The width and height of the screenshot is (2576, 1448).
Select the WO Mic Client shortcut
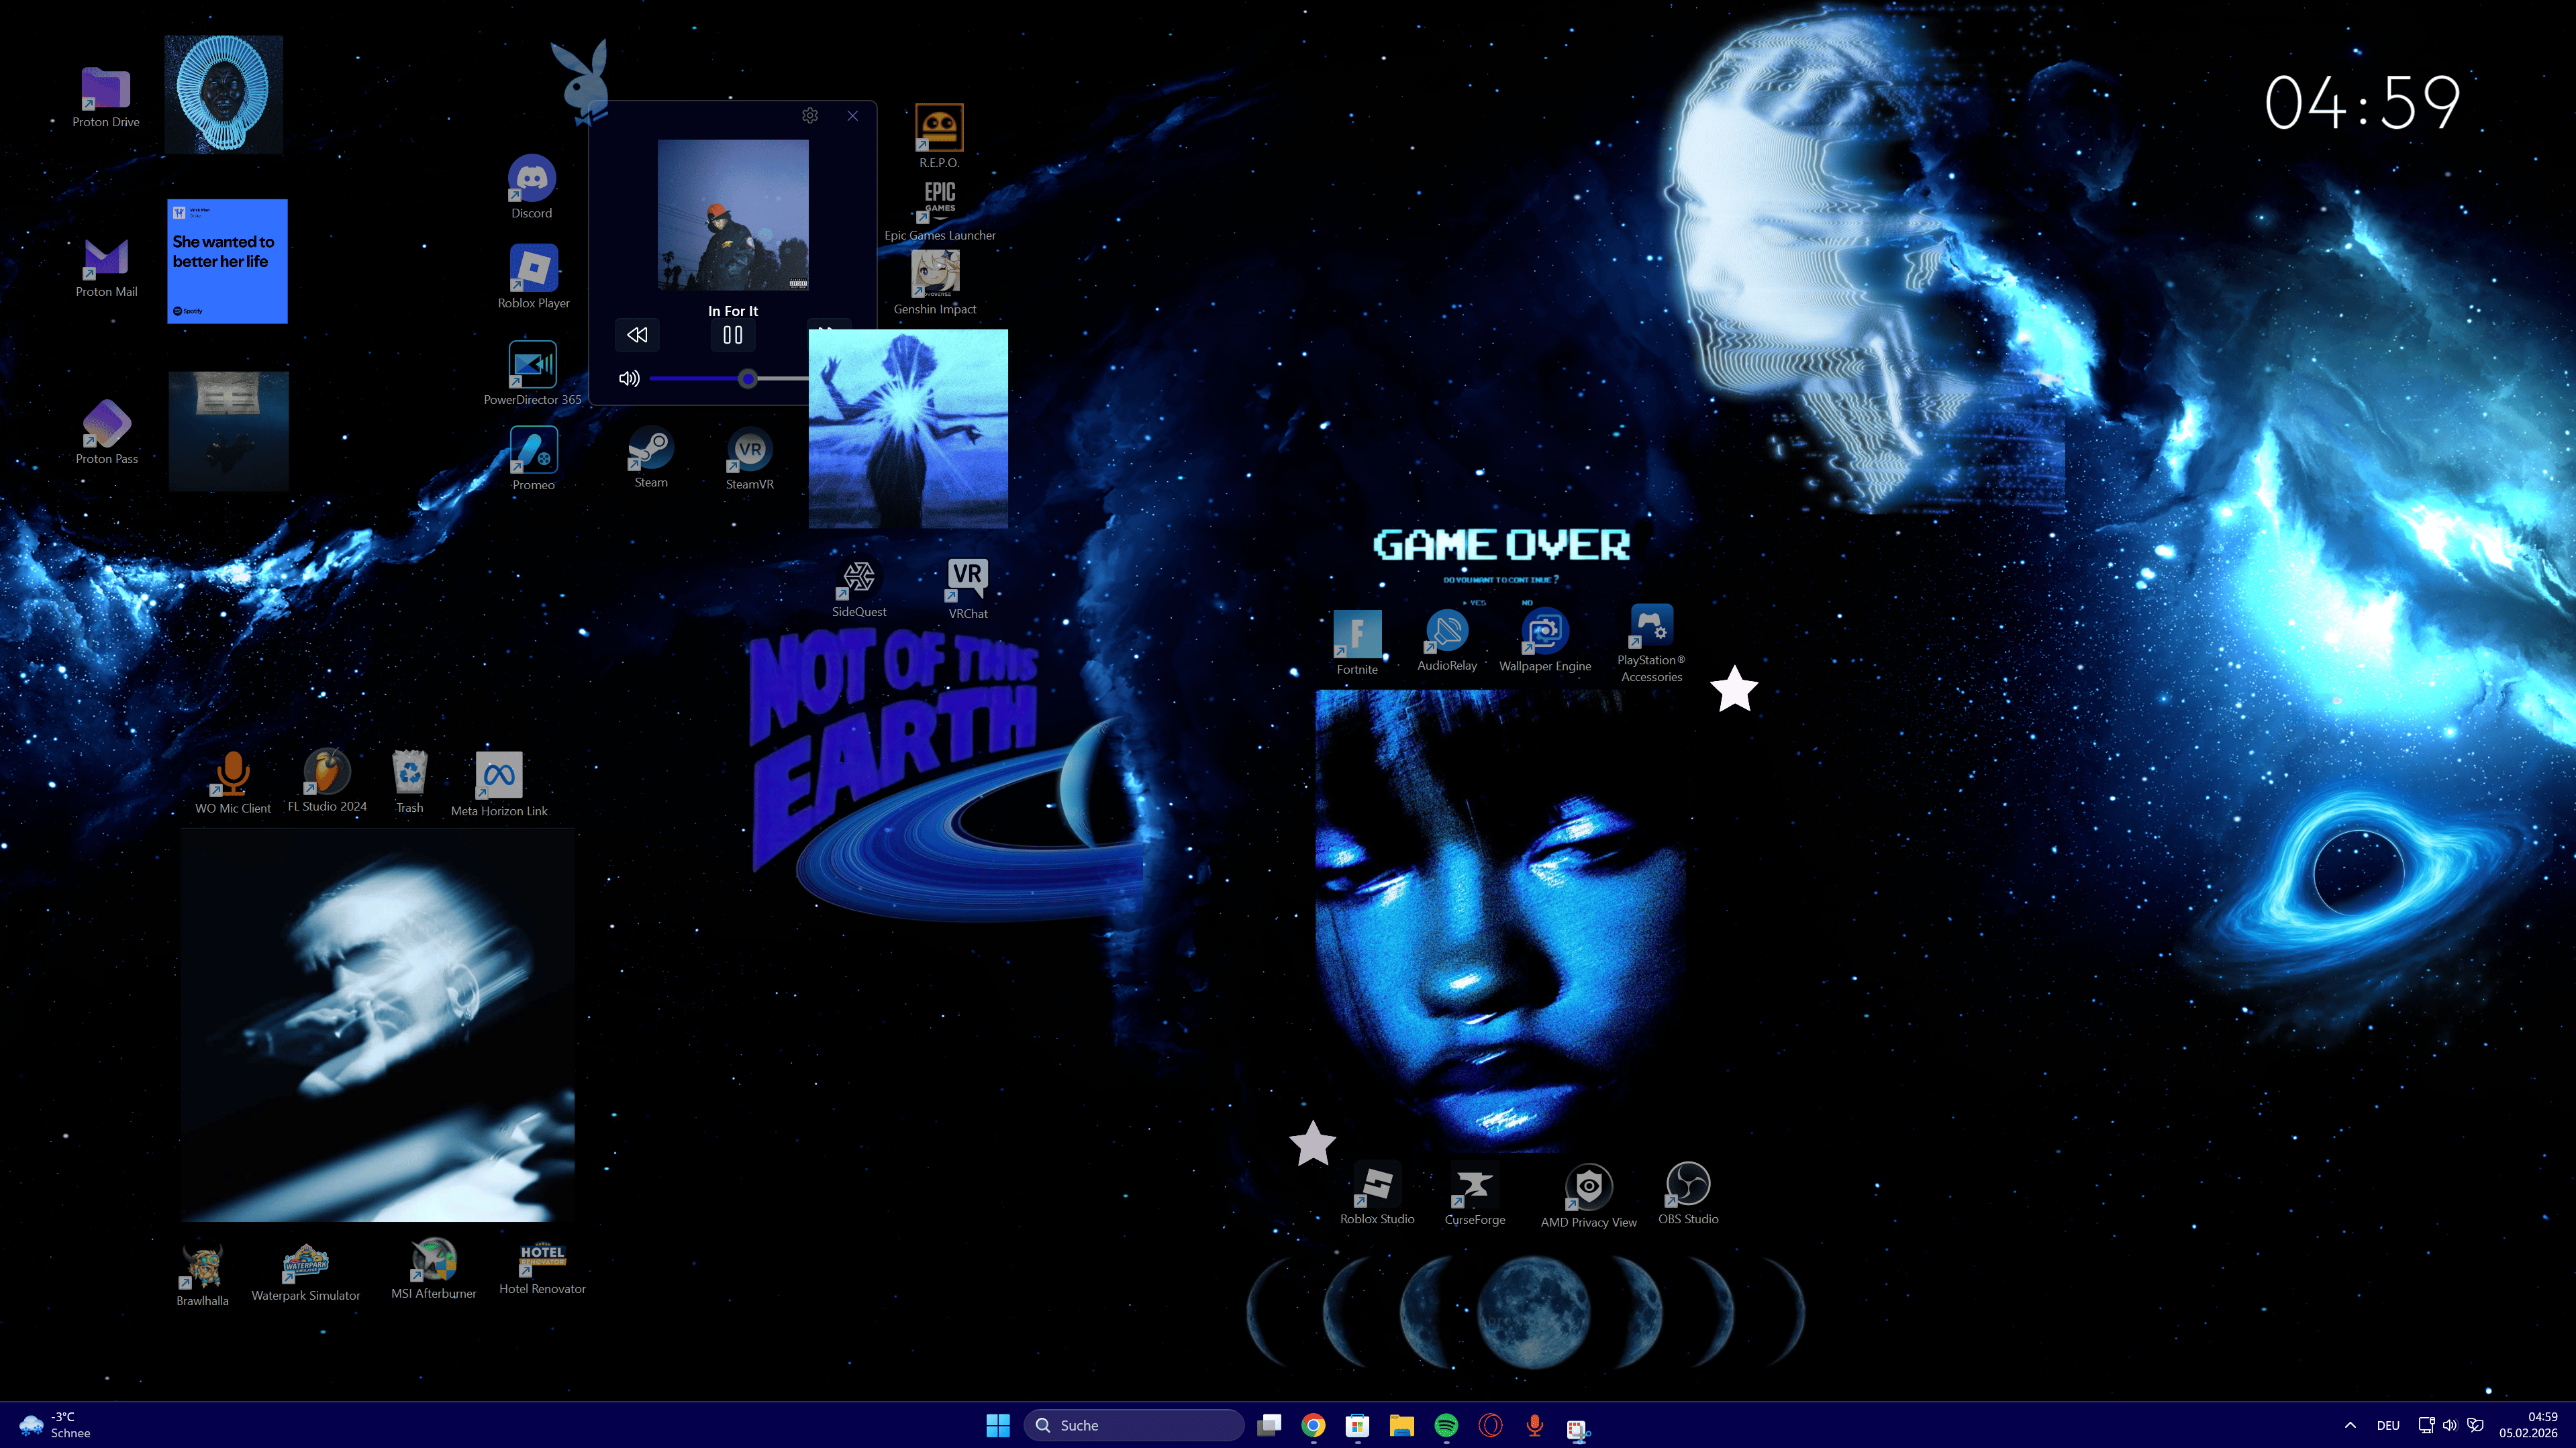[232, 782]
